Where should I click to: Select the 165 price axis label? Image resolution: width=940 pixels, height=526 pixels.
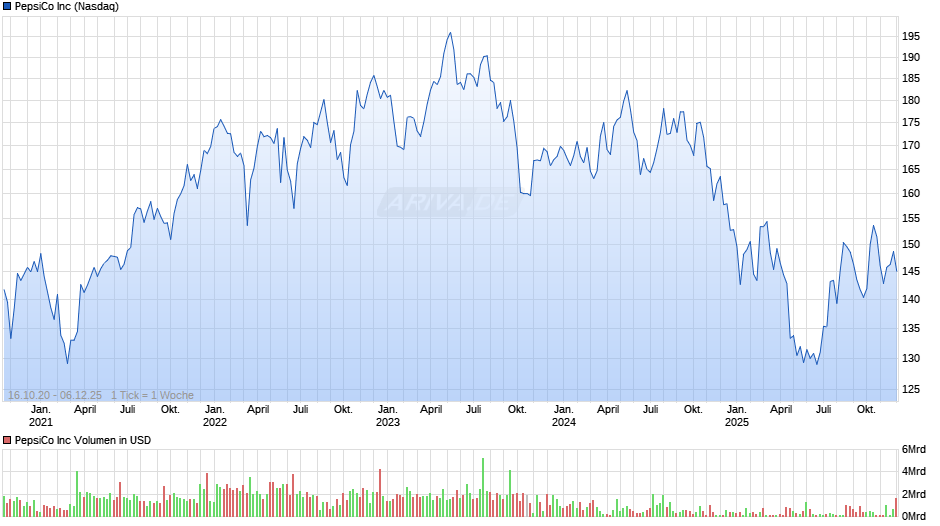pos(911,170)
